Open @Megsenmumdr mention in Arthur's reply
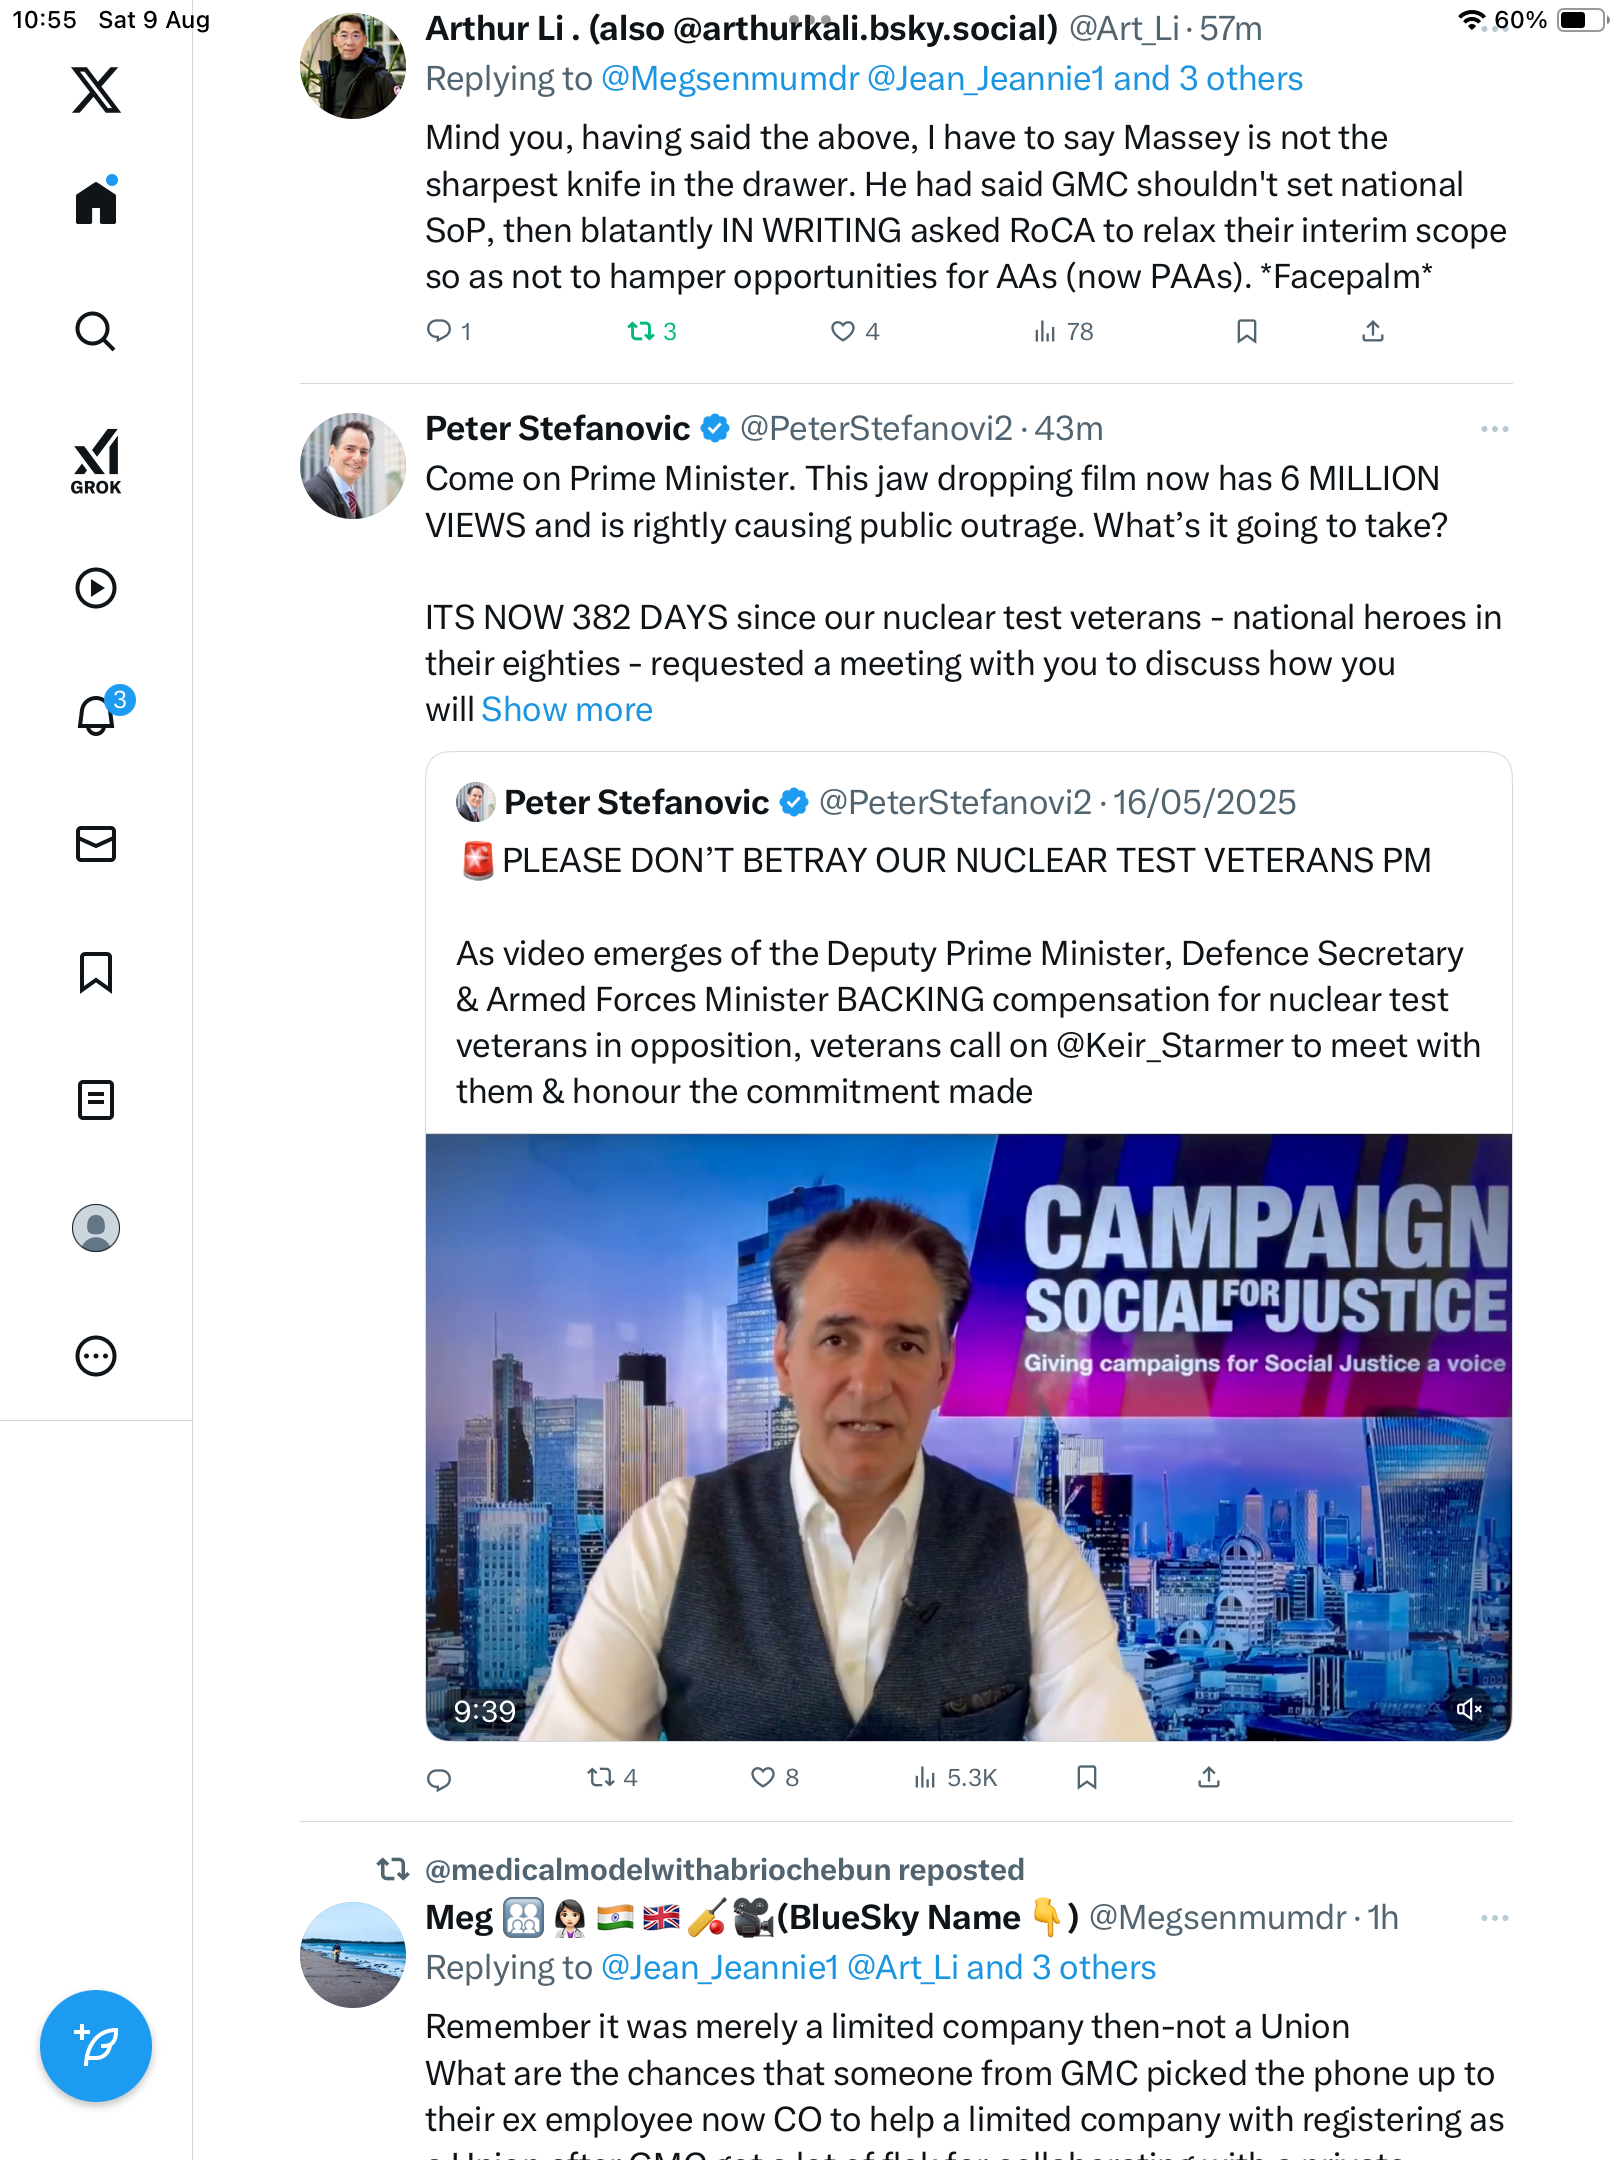 tap(729, 79)
